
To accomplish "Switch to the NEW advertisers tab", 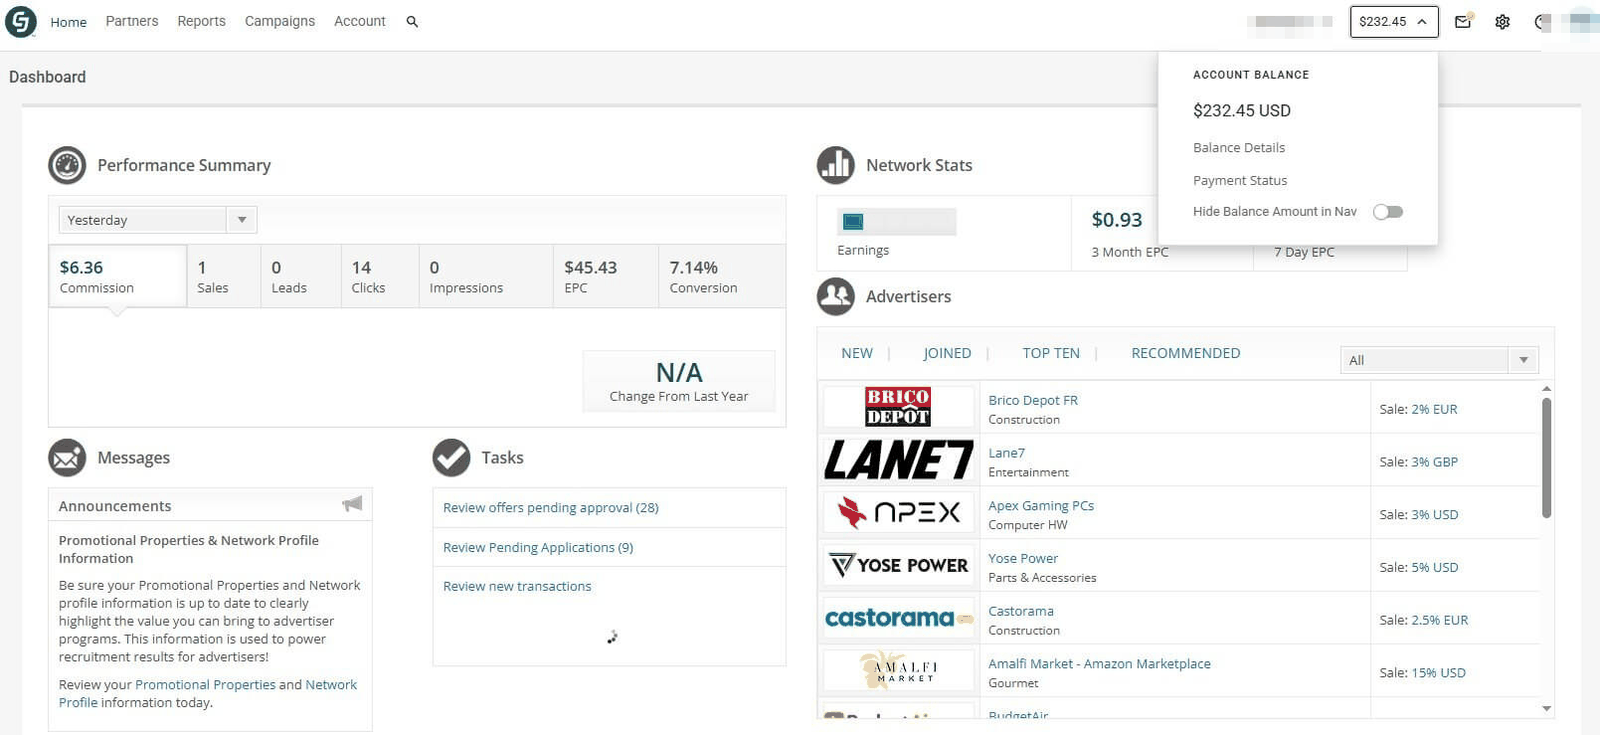I will [x=857, y=353].
